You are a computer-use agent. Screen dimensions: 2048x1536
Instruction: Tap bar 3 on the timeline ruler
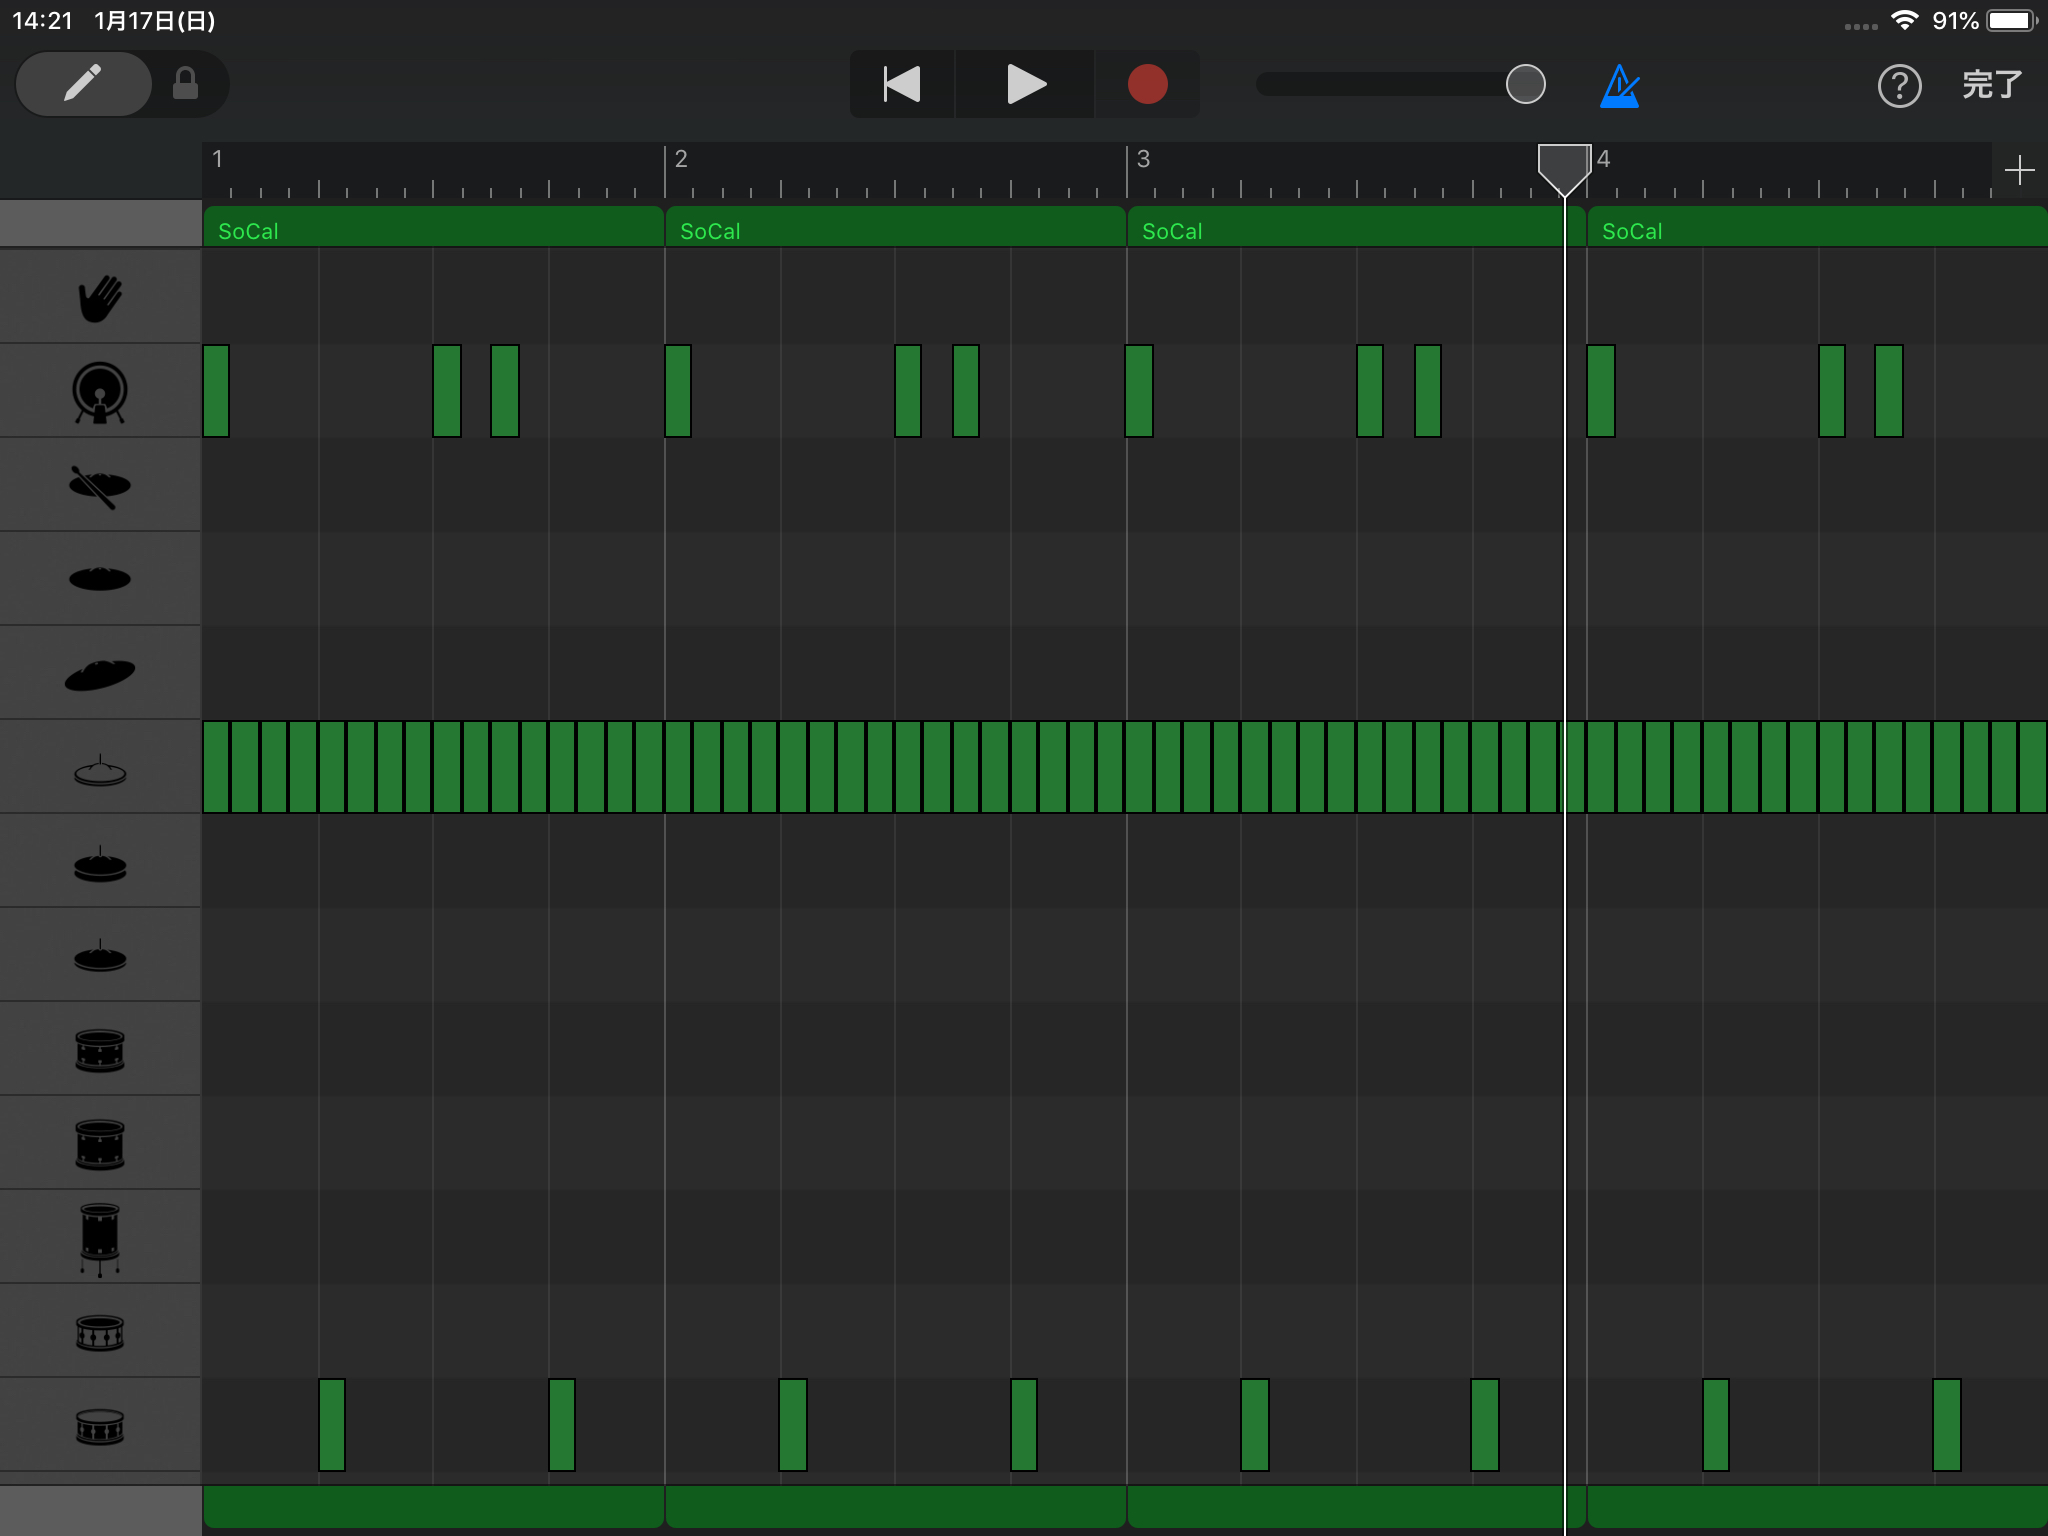(1143, 159)
